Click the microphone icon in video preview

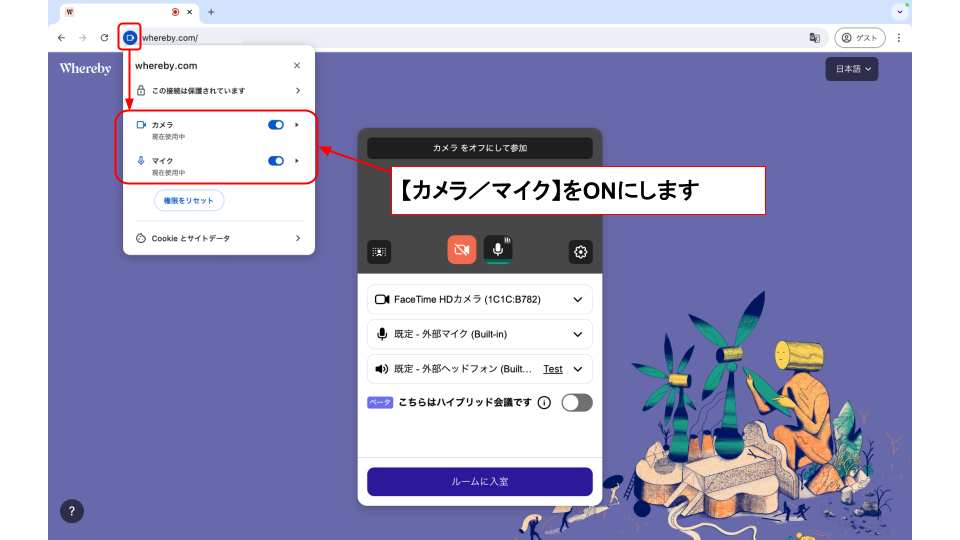pyautogui.click(x=498, y=250)
